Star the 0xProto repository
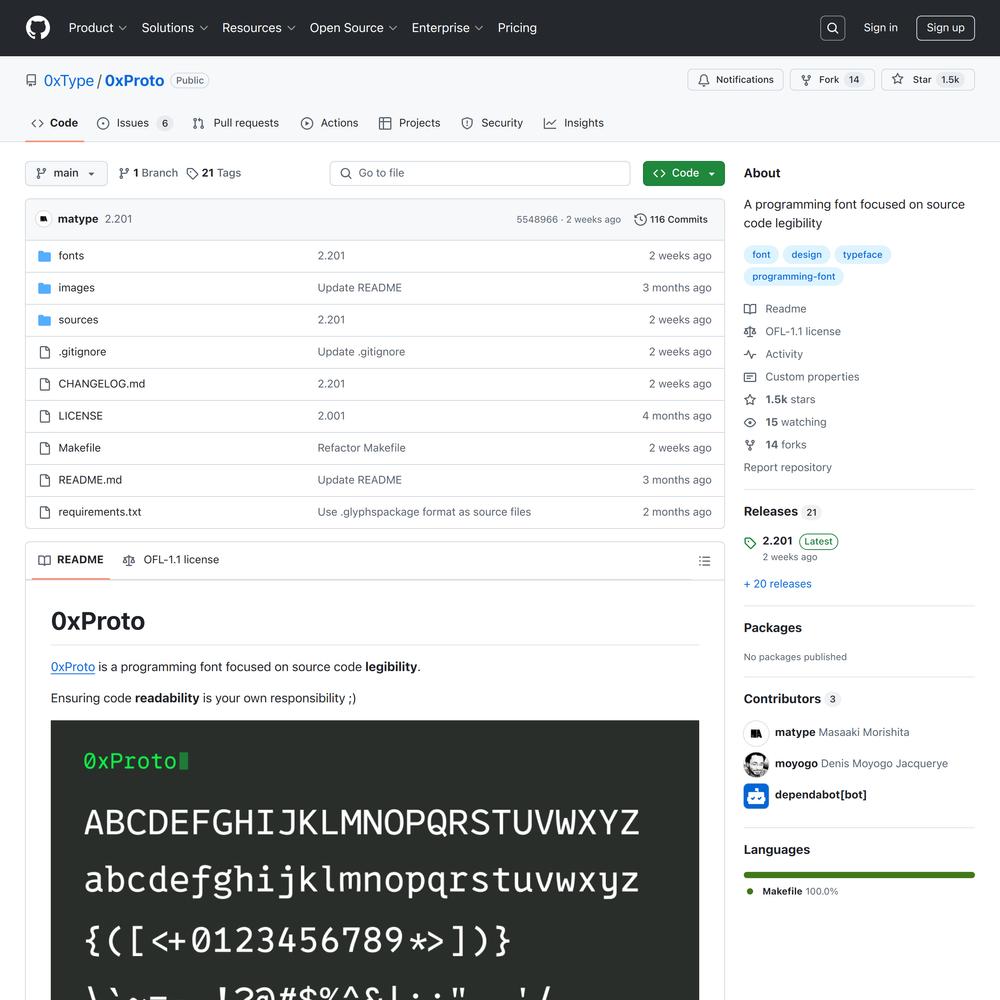Image resolution: width=1000 pixels, height=1000 pixels. click(928, 80)
